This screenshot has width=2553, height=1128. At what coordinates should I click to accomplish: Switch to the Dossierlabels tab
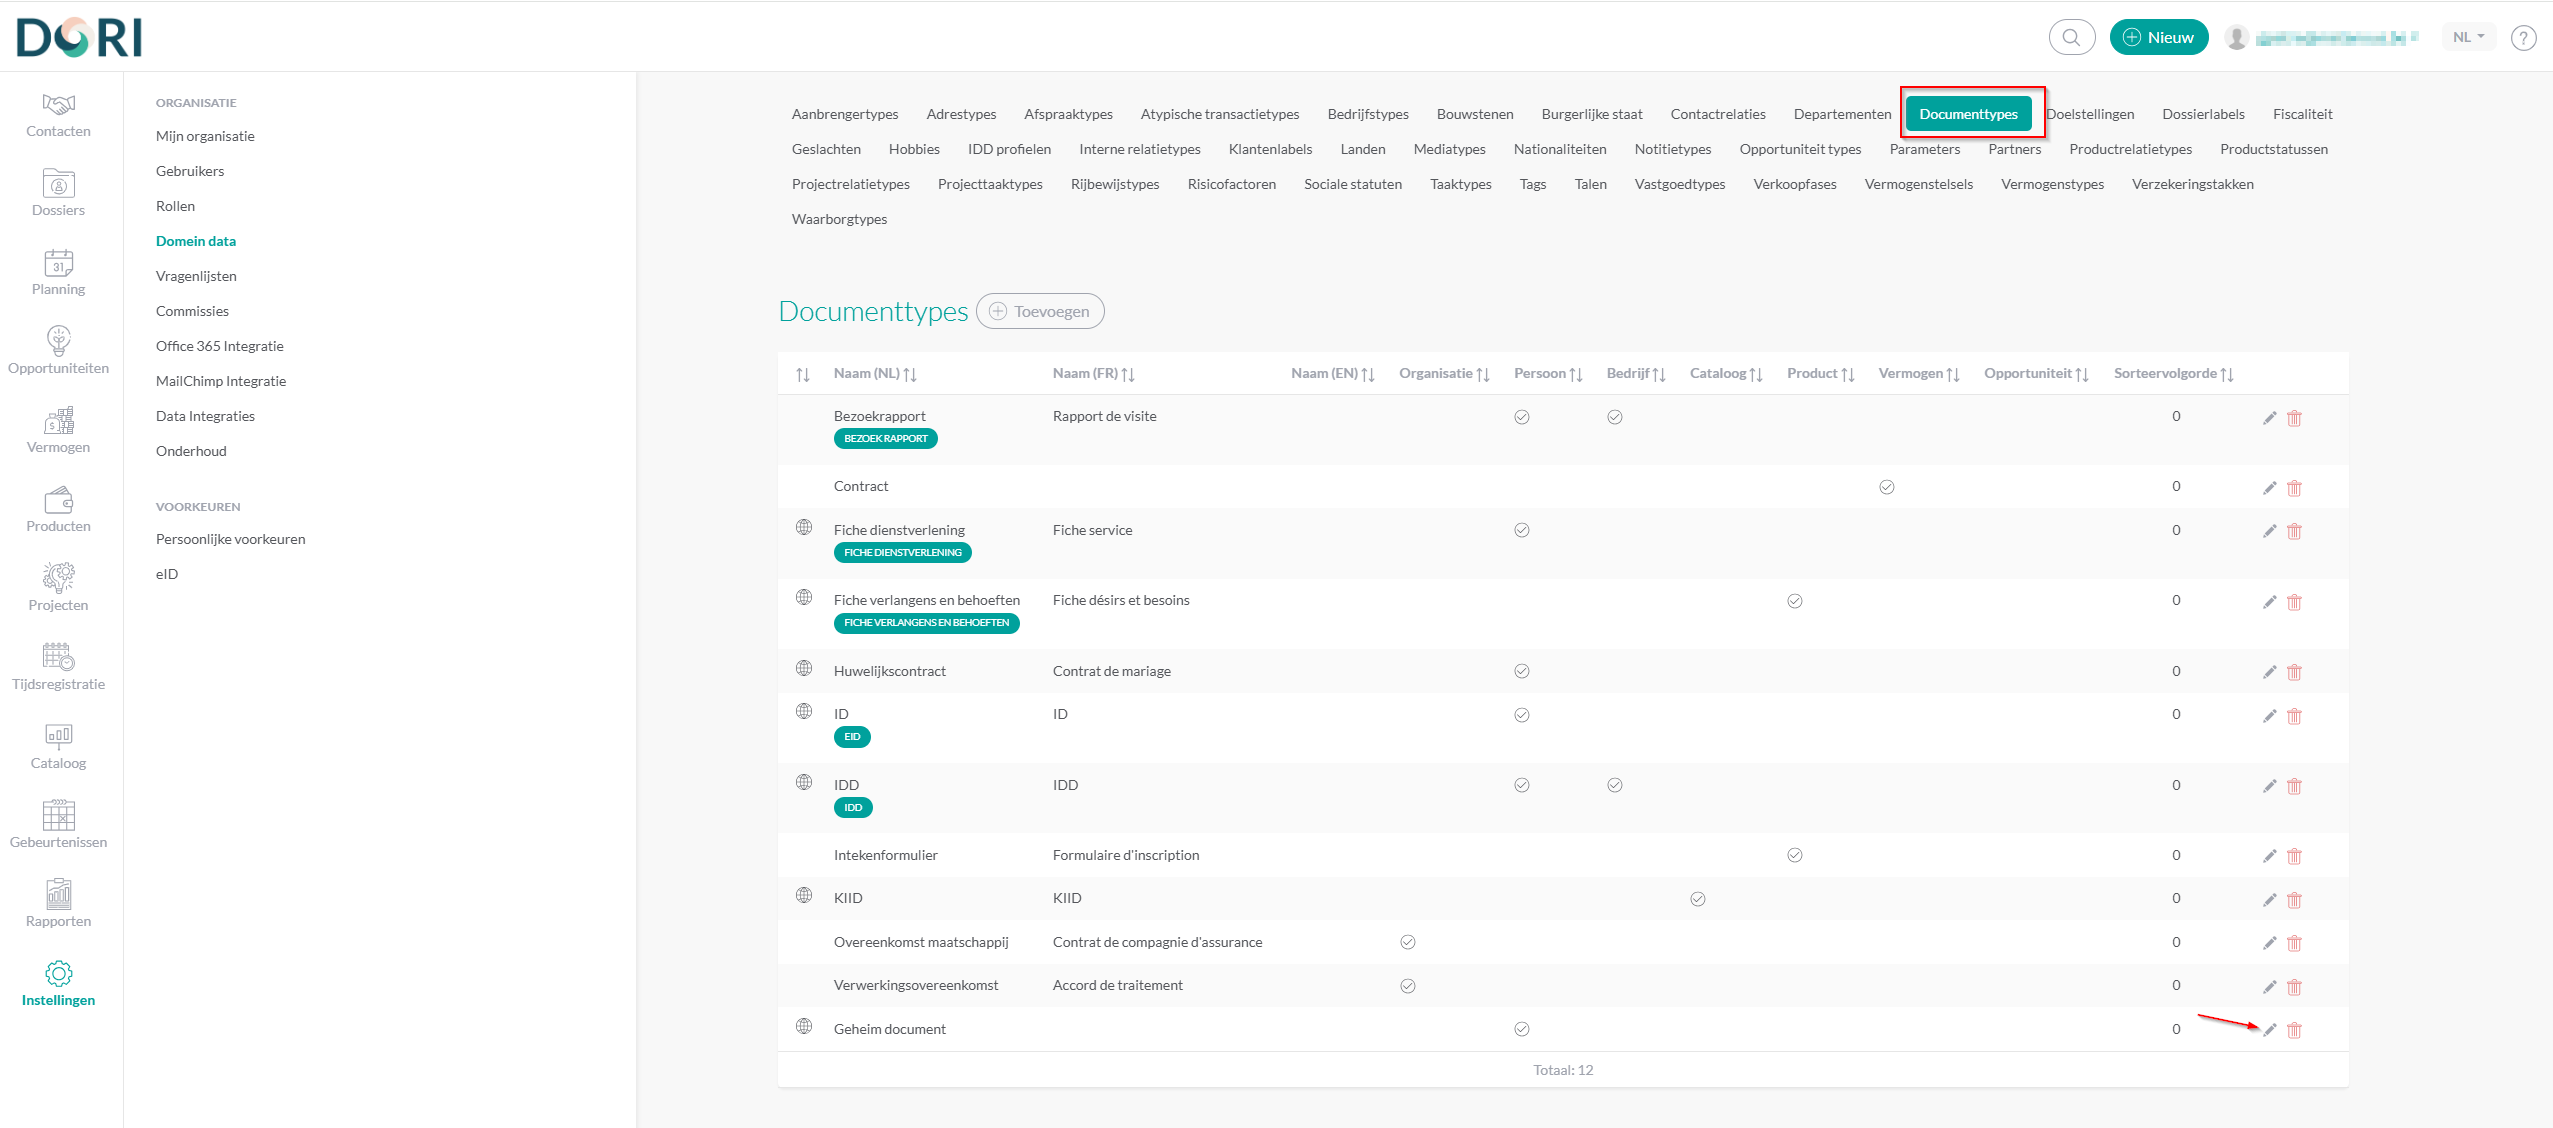pos(2202,114)
